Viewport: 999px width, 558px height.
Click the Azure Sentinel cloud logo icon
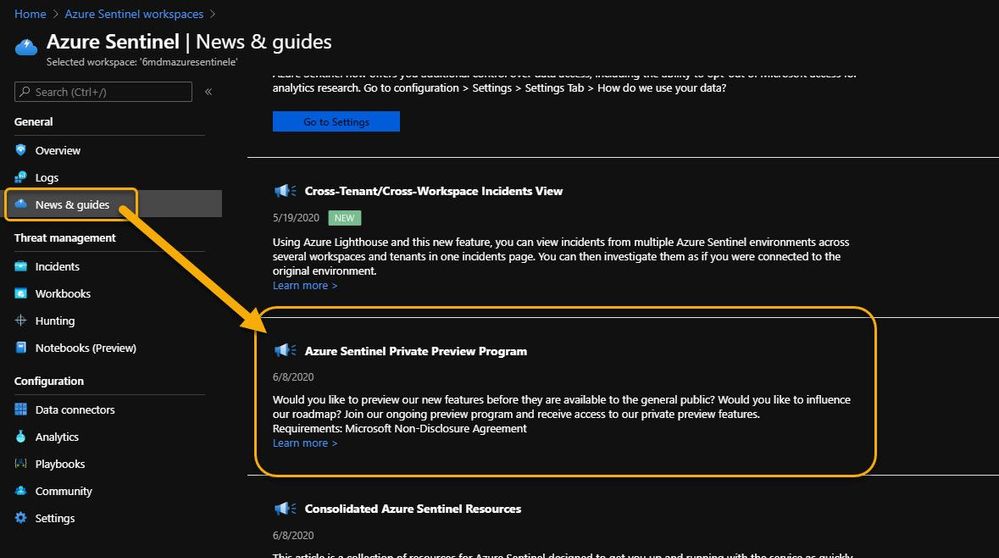pyautogui.click(x=26, y=47)
